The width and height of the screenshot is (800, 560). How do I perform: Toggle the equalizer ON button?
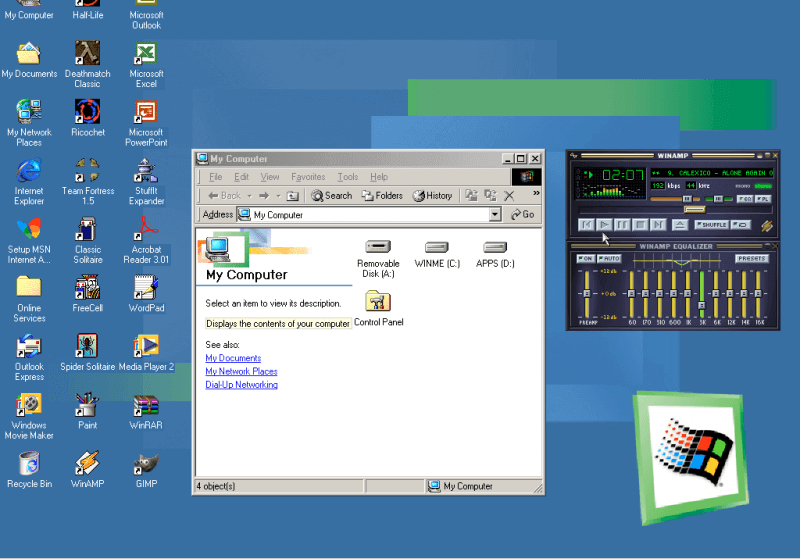586,259
